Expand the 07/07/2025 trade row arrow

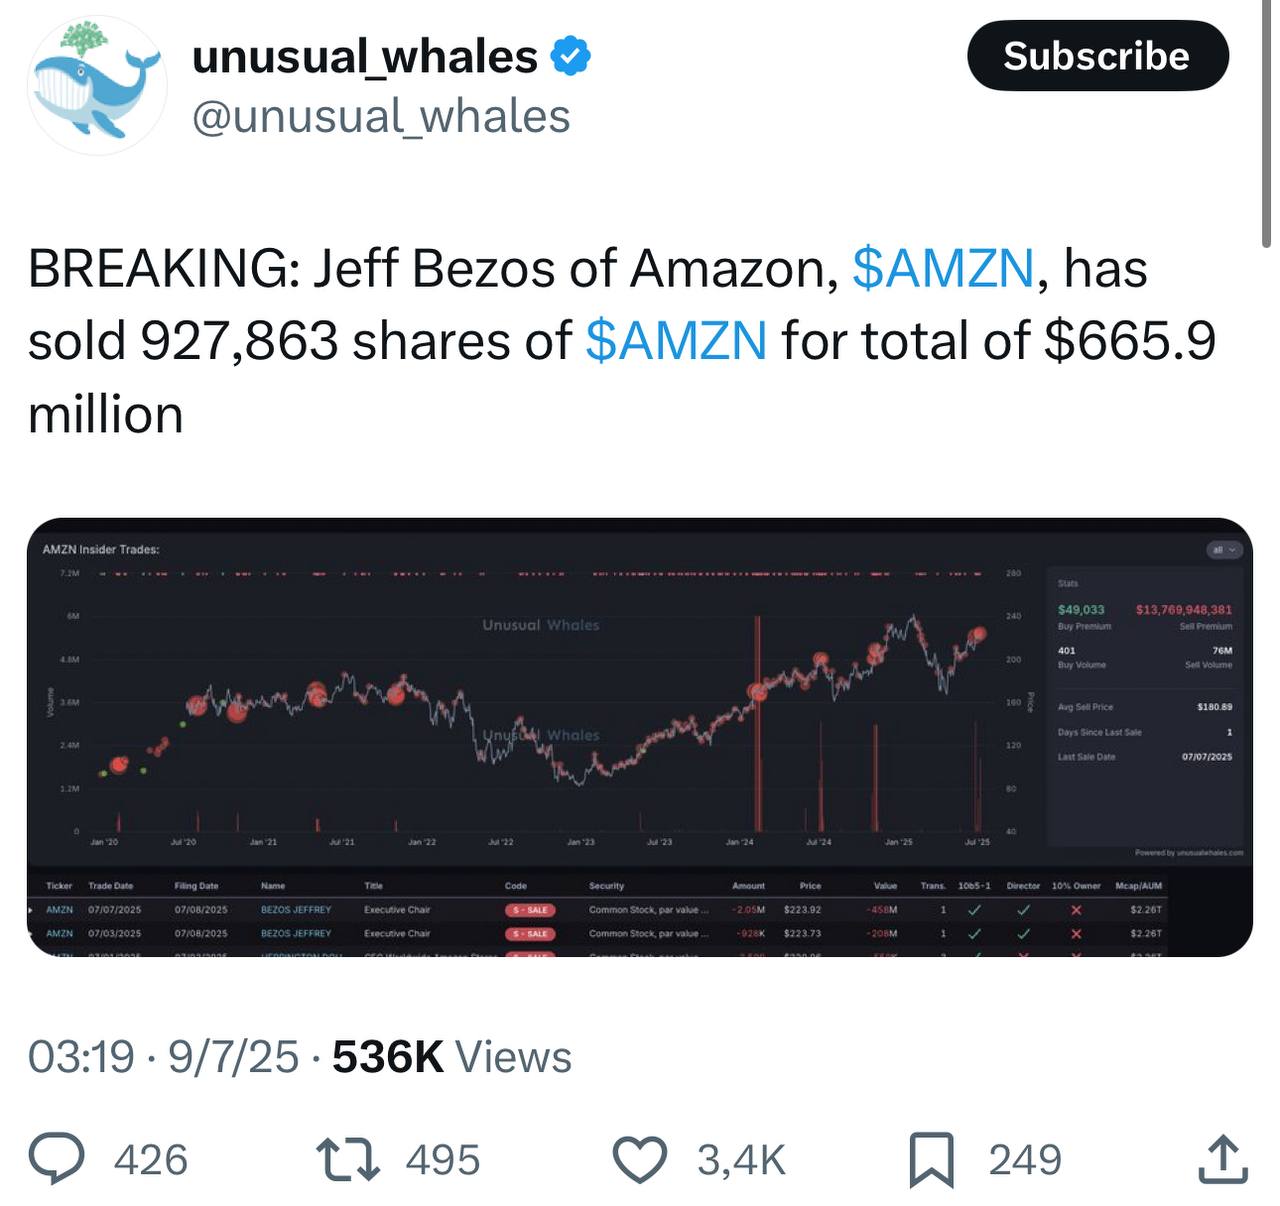[x=31, y=910]
